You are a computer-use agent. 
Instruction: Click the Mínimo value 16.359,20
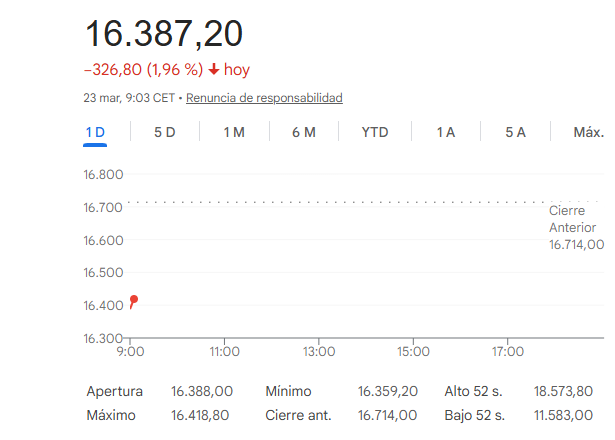point(388,391)
